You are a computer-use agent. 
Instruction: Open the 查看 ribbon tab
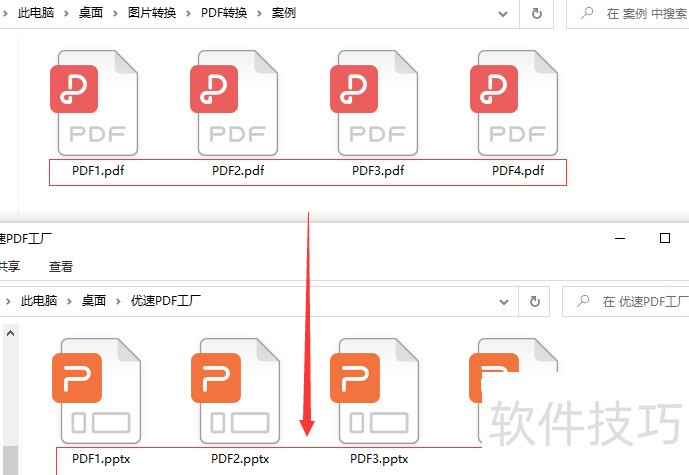(61, 266)
